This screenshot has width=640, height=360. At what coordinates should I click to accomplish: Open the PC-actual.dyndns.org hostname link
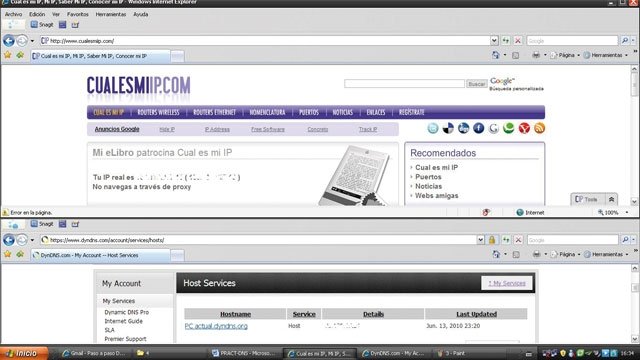coord(216,326)
